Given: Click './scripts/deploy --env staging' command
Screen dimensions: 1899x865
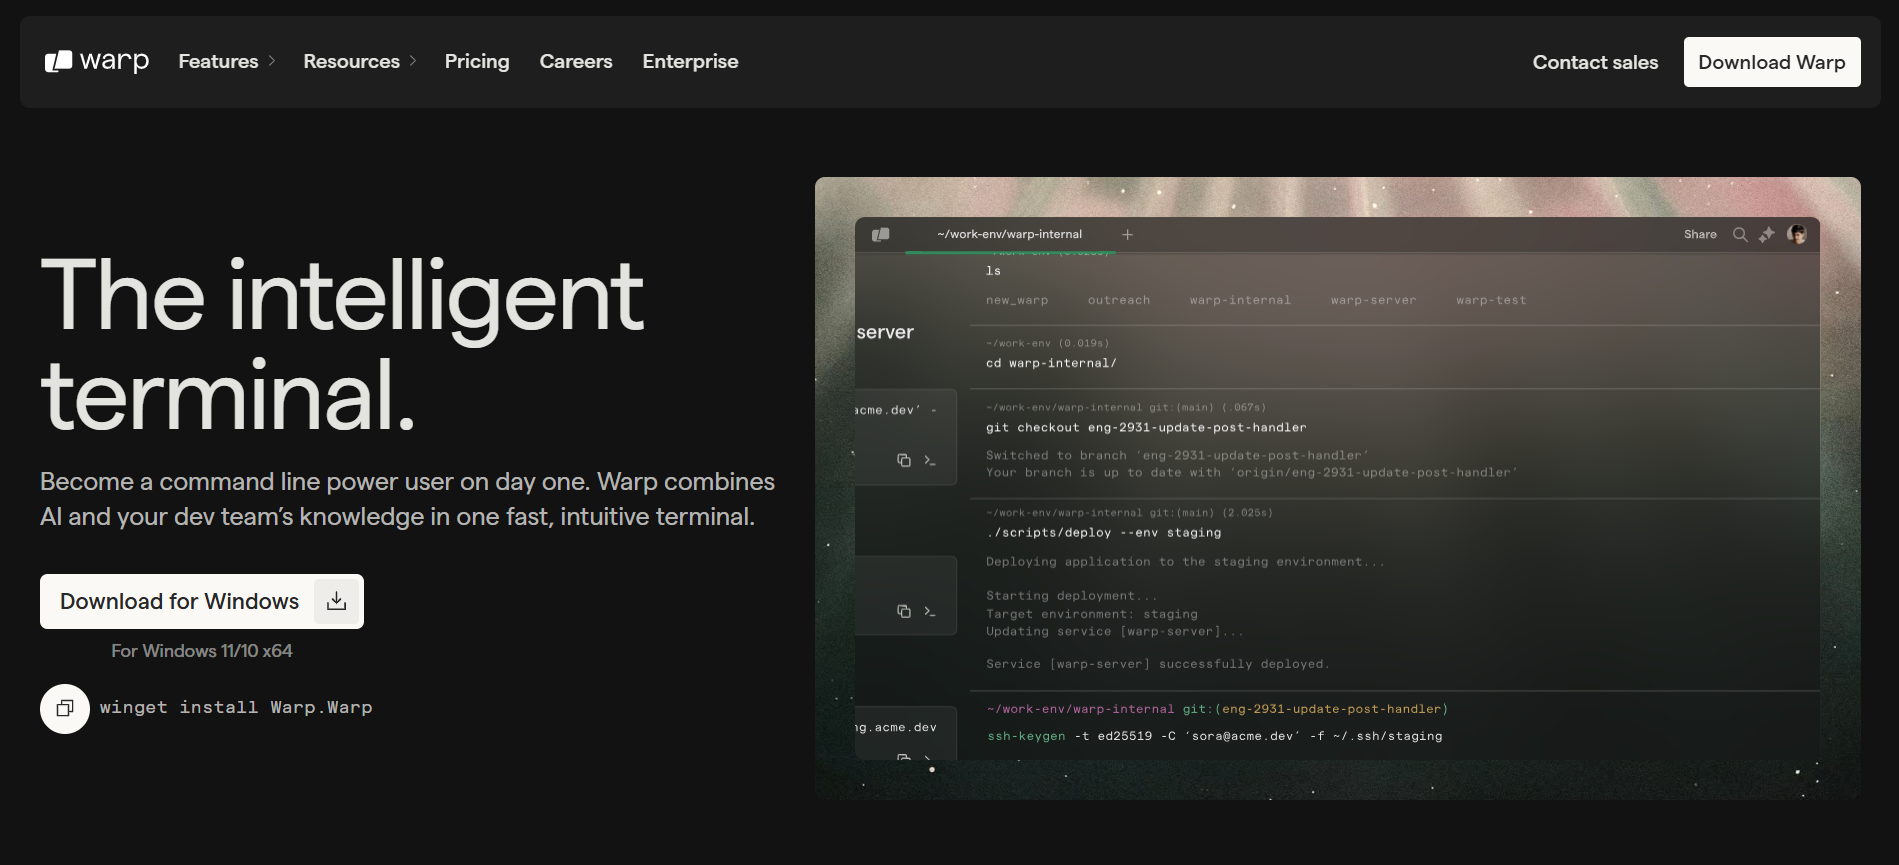Looking at the screenshot, I should [1103, 532].
